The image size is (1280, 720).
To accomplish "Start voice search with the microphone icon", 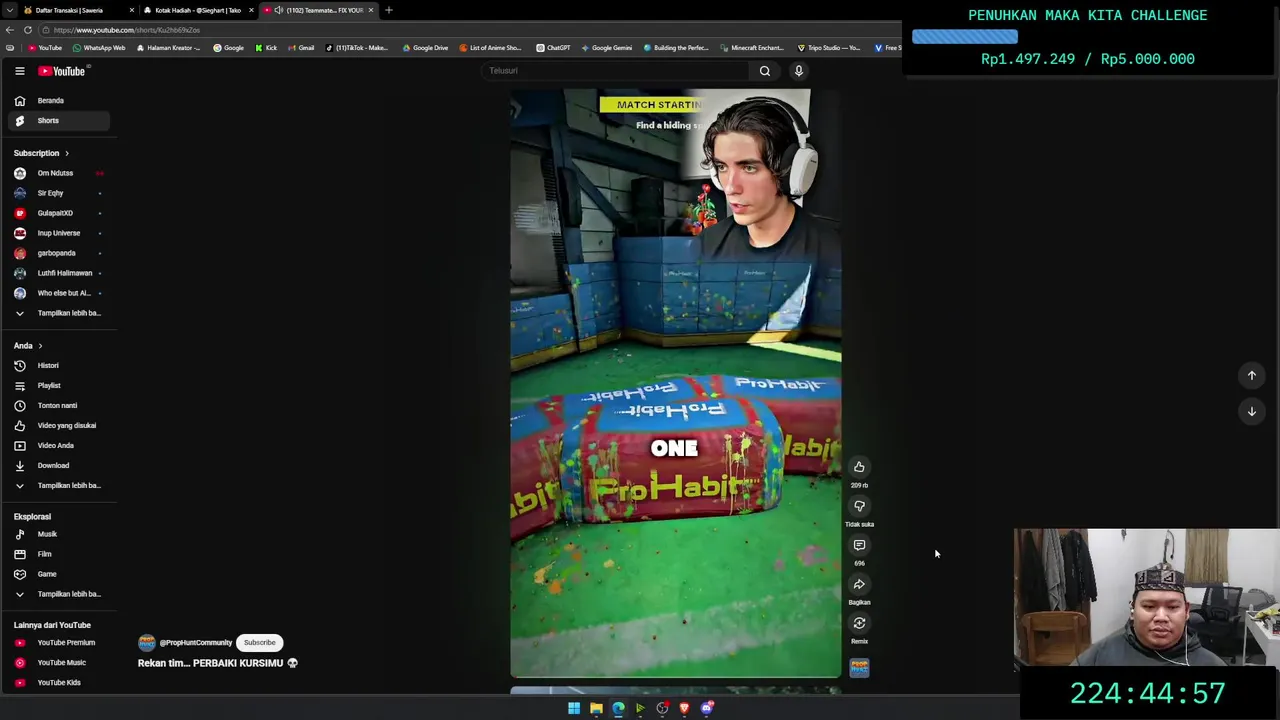I will coord(798,71).
